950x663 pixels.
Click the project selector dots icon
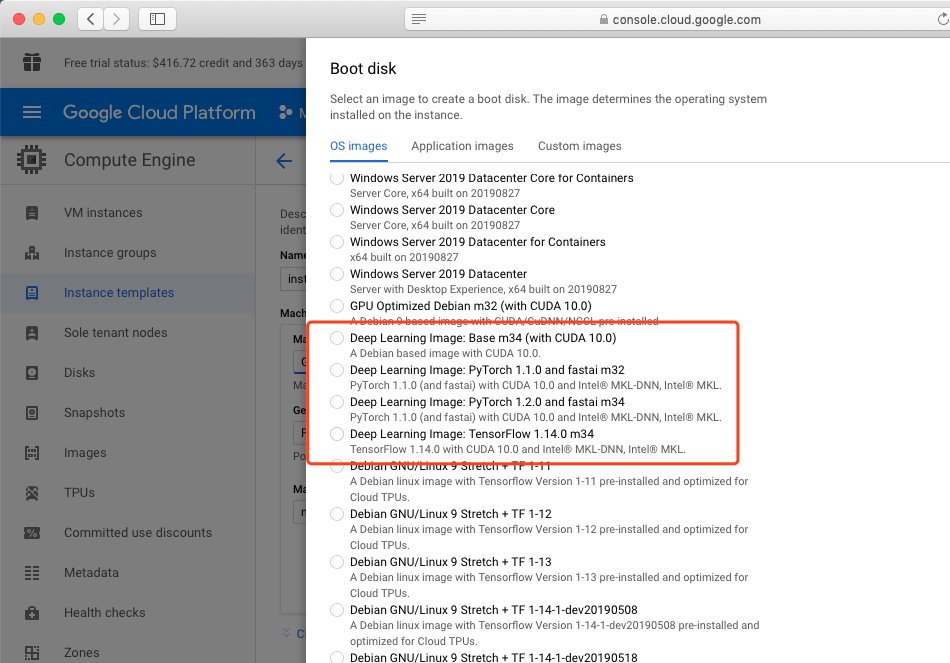point(285,112)
